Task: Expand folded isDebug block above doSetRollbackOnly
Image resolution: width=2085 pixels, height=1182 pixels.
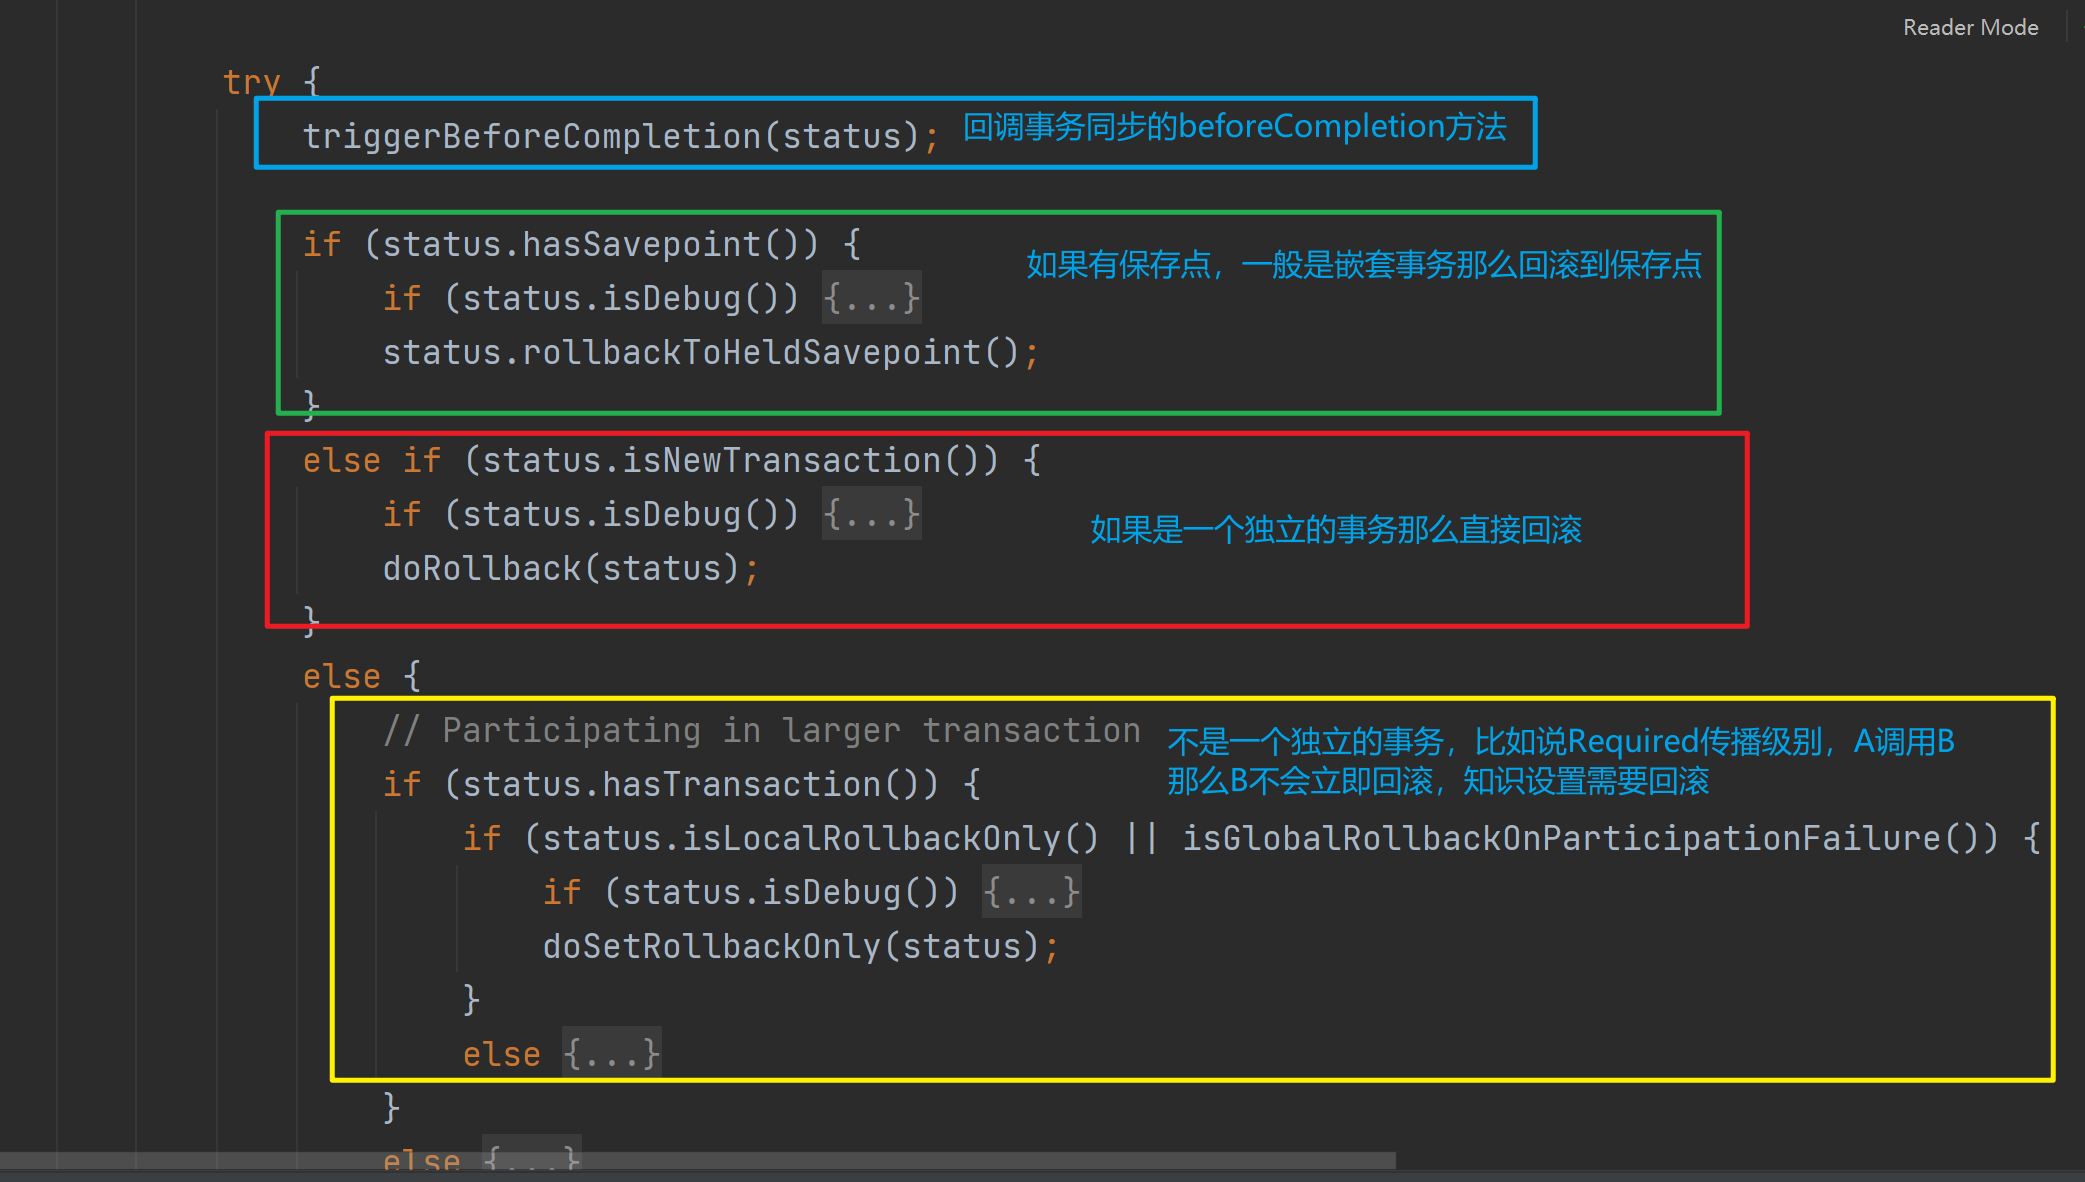Action: tap(1031, 892)
